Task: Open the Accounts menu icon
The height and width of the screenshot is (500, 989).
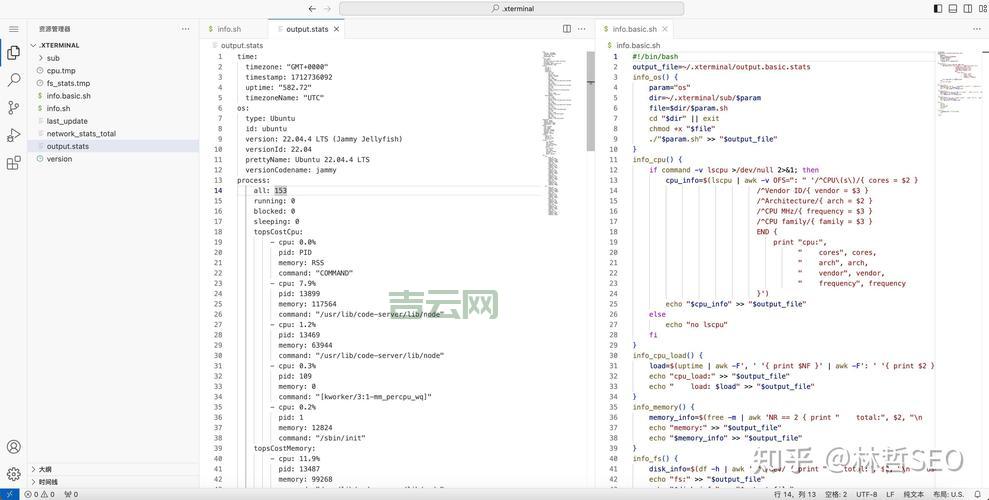Action: tap(13, 447)
